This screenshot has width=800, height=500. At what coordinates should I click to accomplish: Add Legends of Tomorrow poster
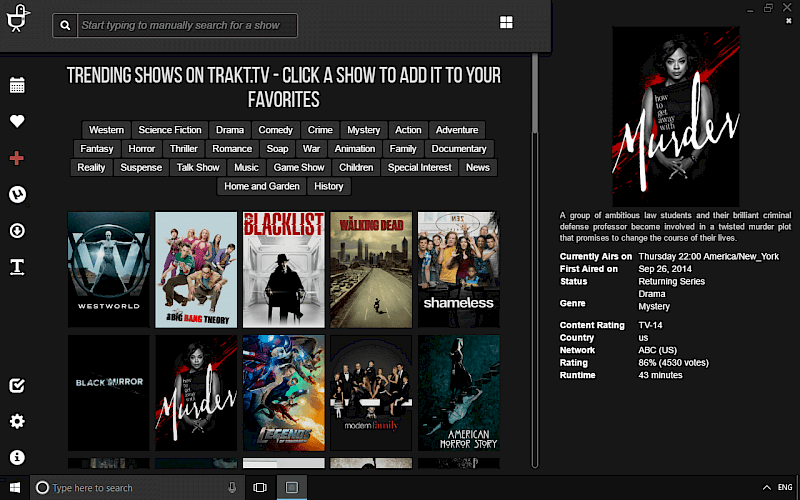click(x=284, y=393)
